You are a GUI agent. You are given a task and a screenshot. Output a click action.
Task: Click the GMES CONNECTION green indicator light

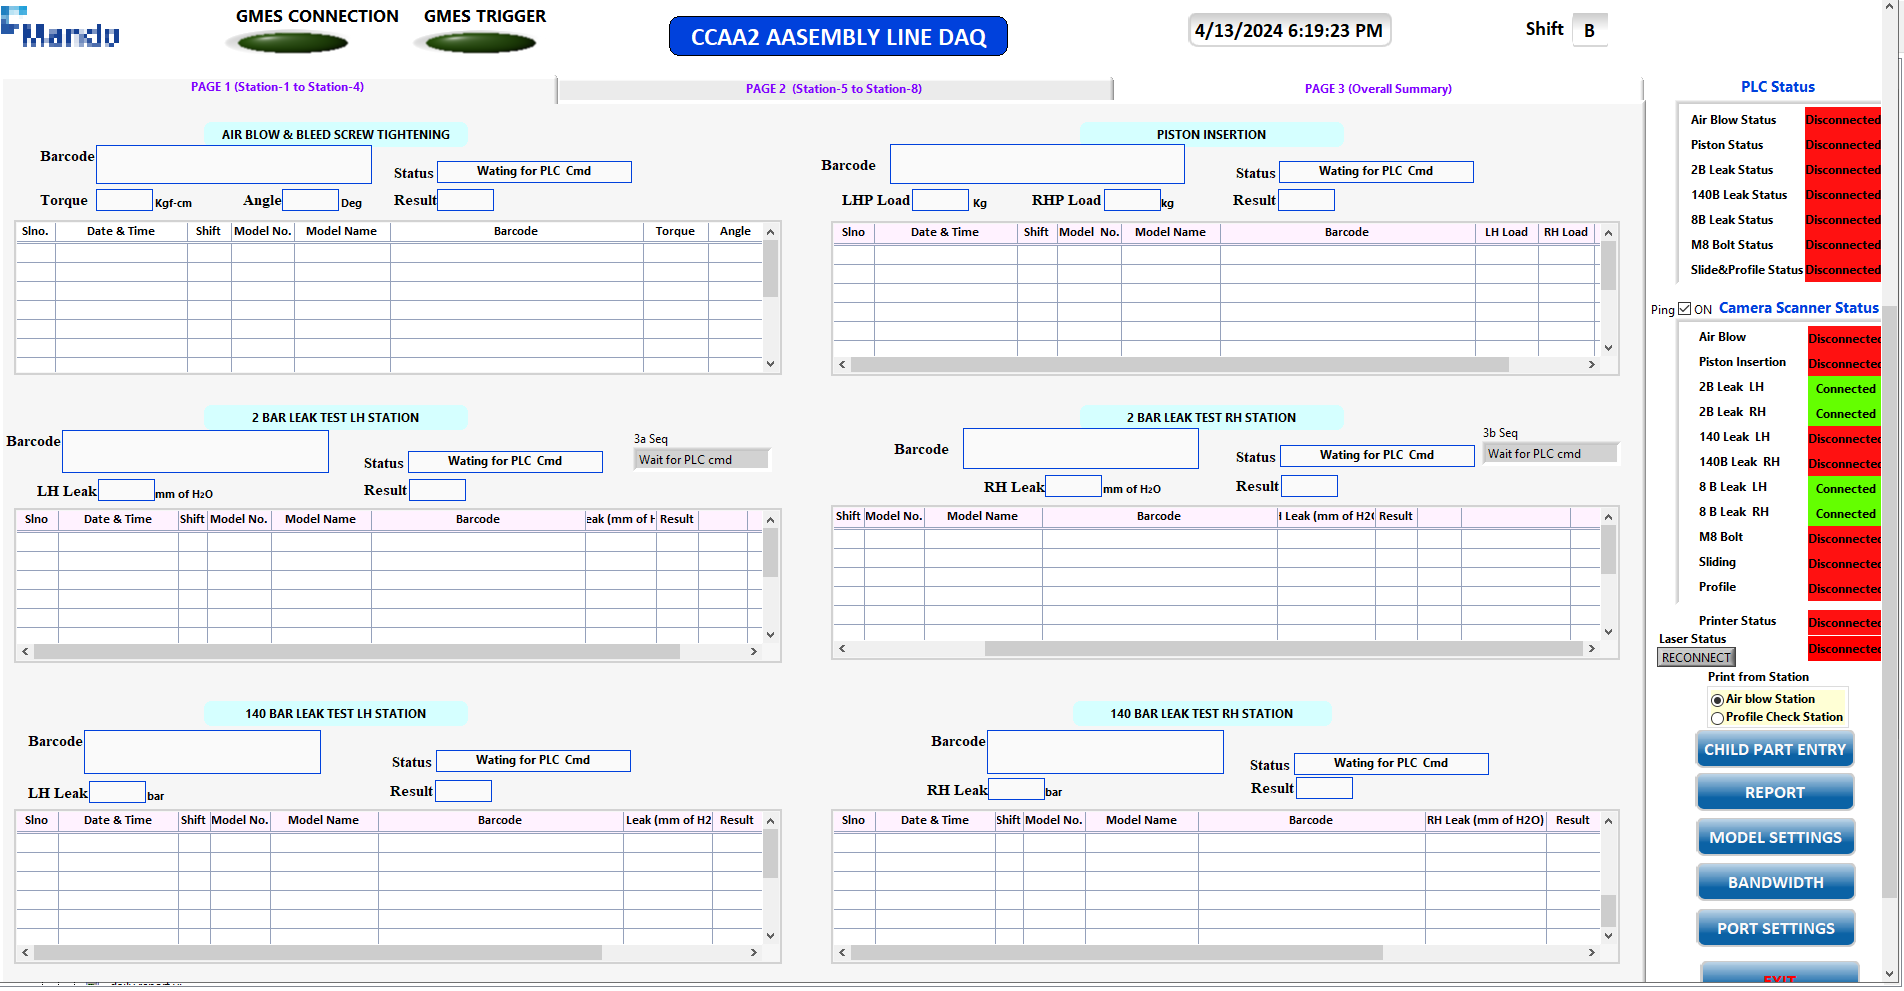coord(287,42)
